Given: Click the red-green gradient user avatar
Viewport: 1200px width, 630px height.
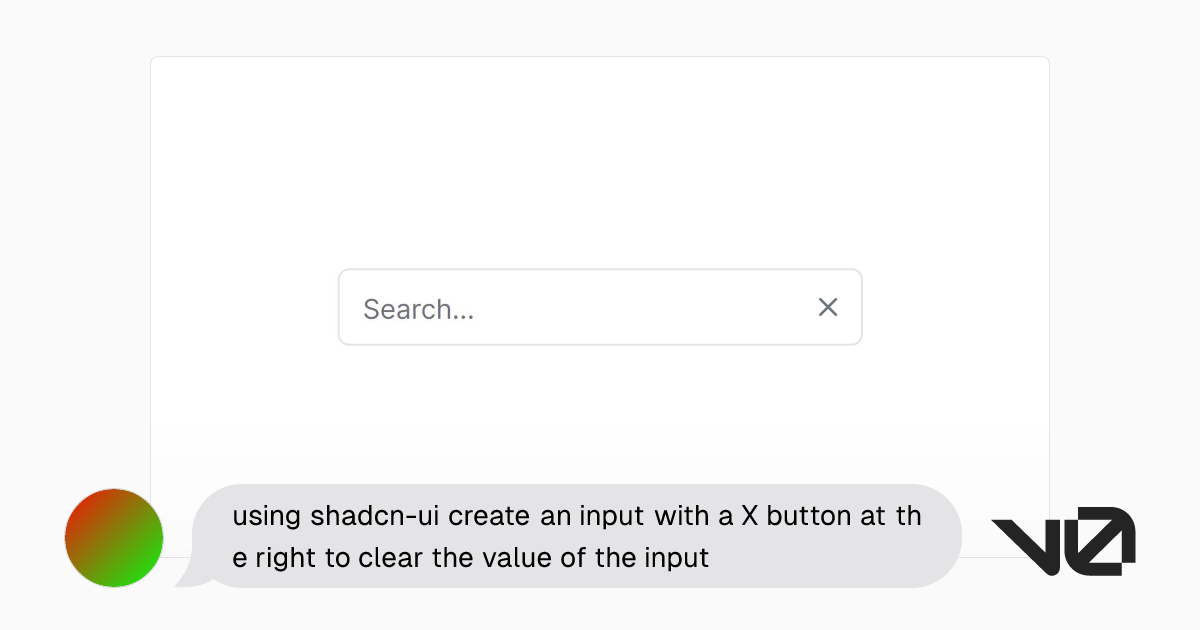Looking at the screenshot, I should (x=114, y=538).
